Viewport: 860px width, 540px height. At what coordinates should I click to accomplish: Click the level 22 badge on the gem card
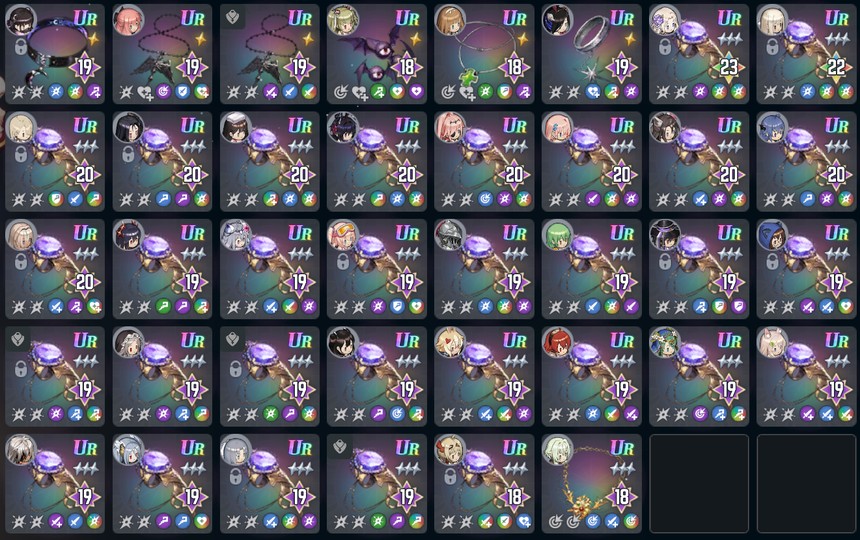(x=836, y=67)
